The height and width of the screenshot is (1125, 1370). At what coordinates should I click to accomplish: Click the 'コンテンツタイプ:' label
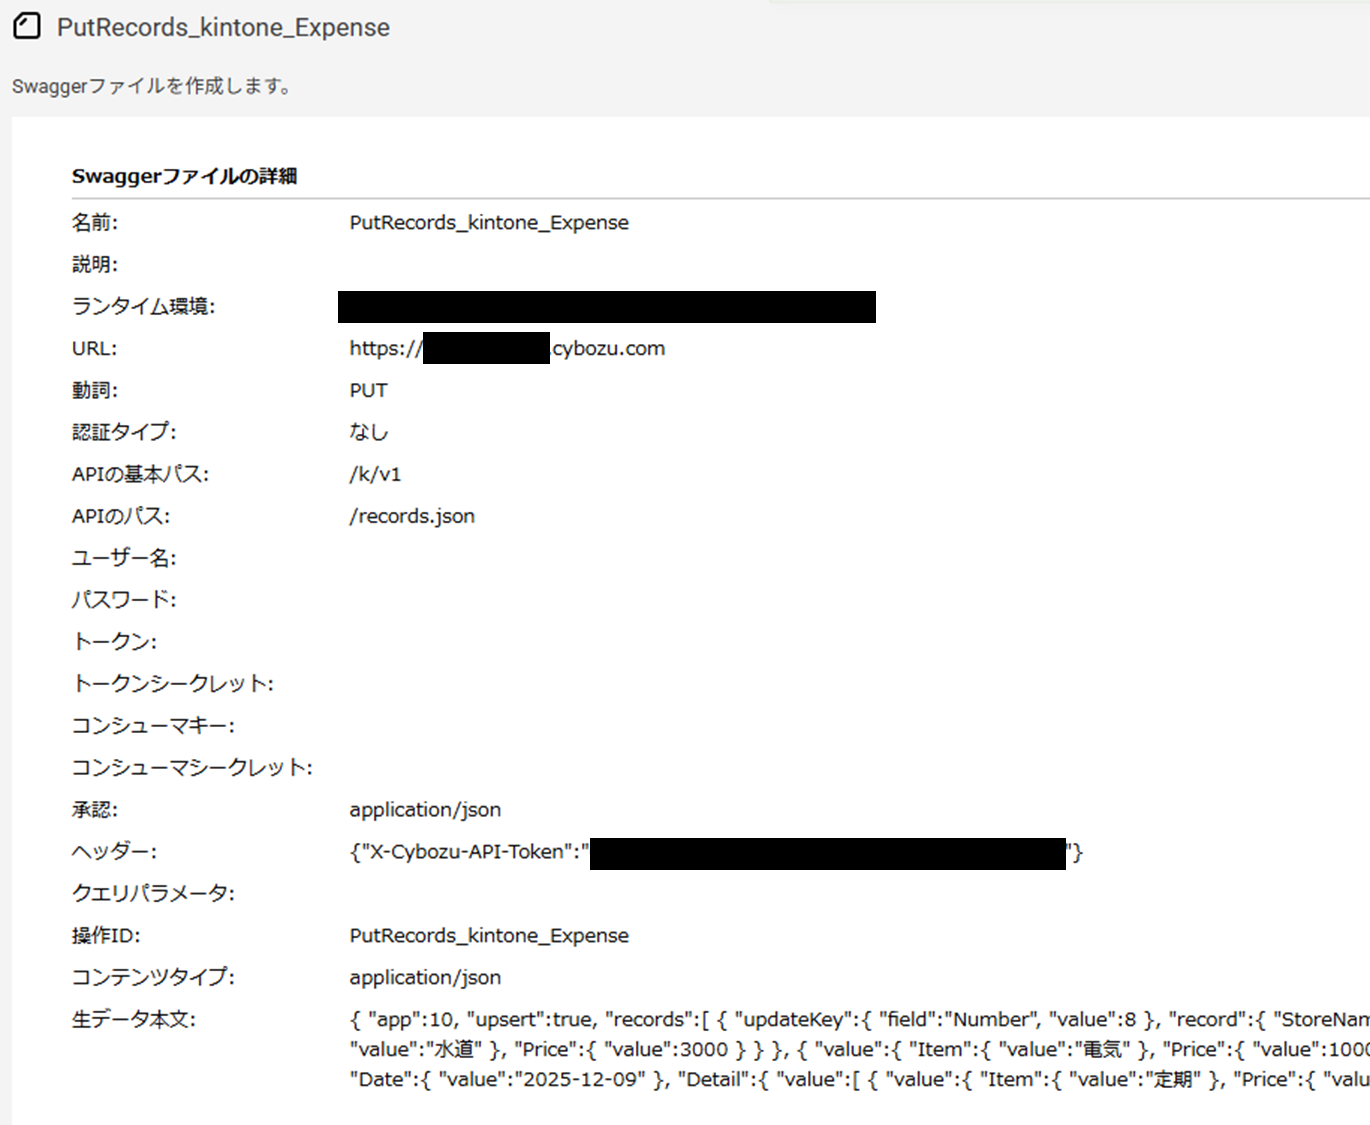click(x=153, y=978)
